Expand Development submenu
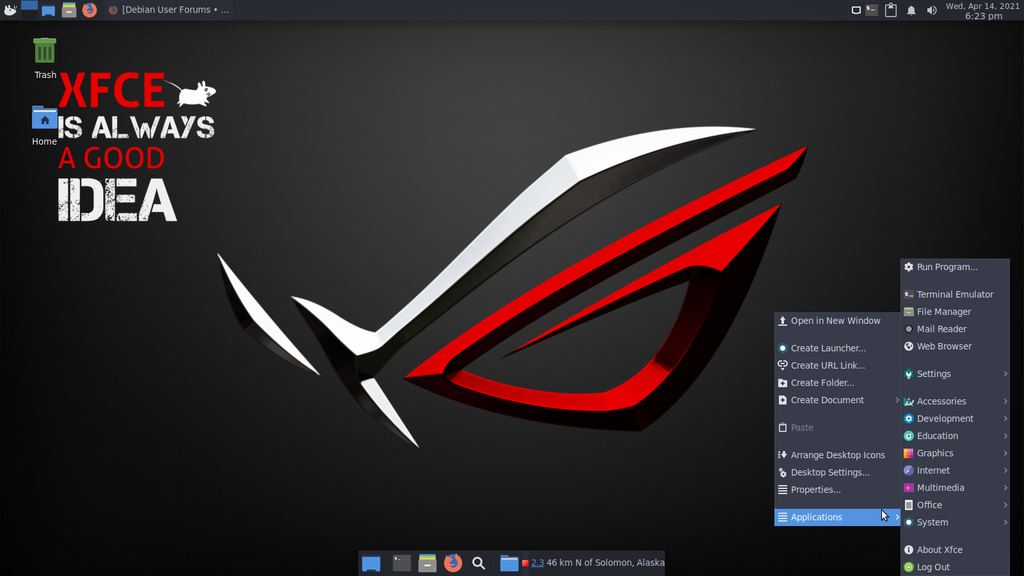This screenshot has height=576, width=1024. 955,418
